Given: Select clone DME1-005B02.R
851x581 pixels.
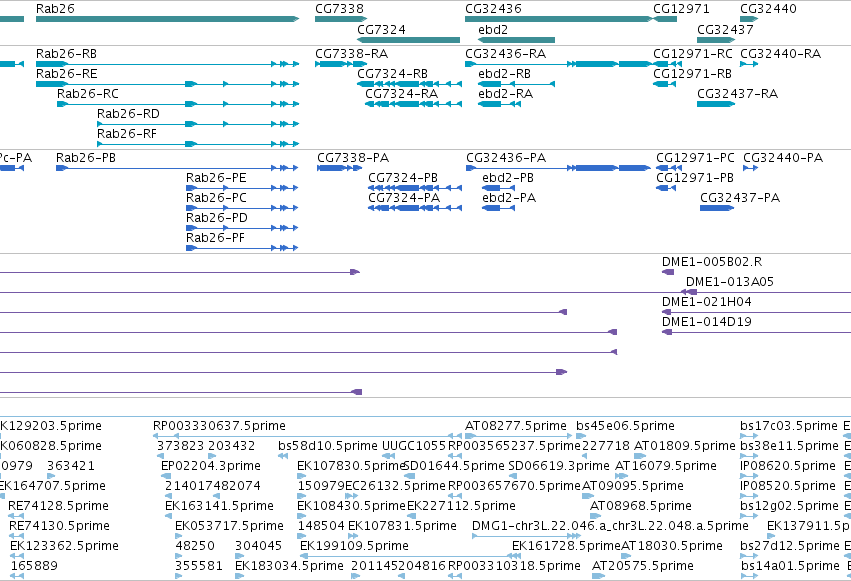Looking at the screenshot, I should pos(712,262).
